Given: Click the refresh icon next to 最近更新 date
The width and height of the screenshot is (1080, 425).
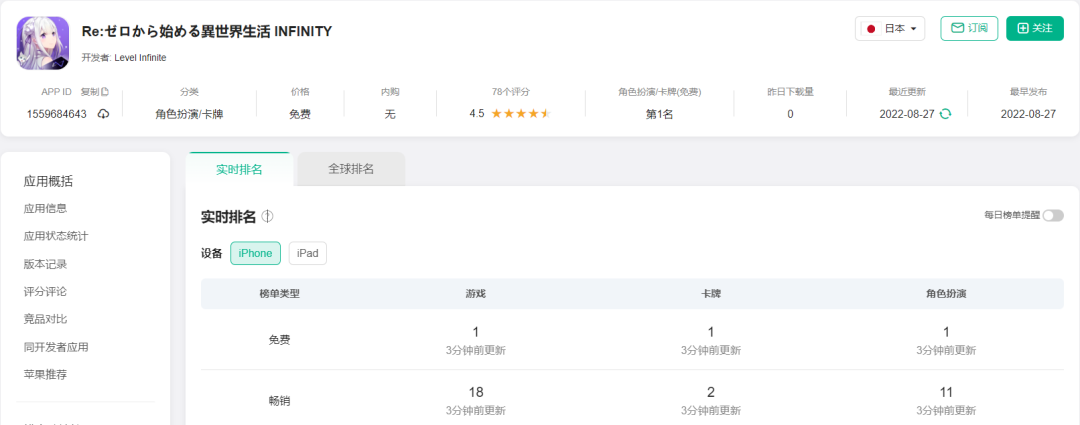Looking at the screenshot, I should 945,114.
